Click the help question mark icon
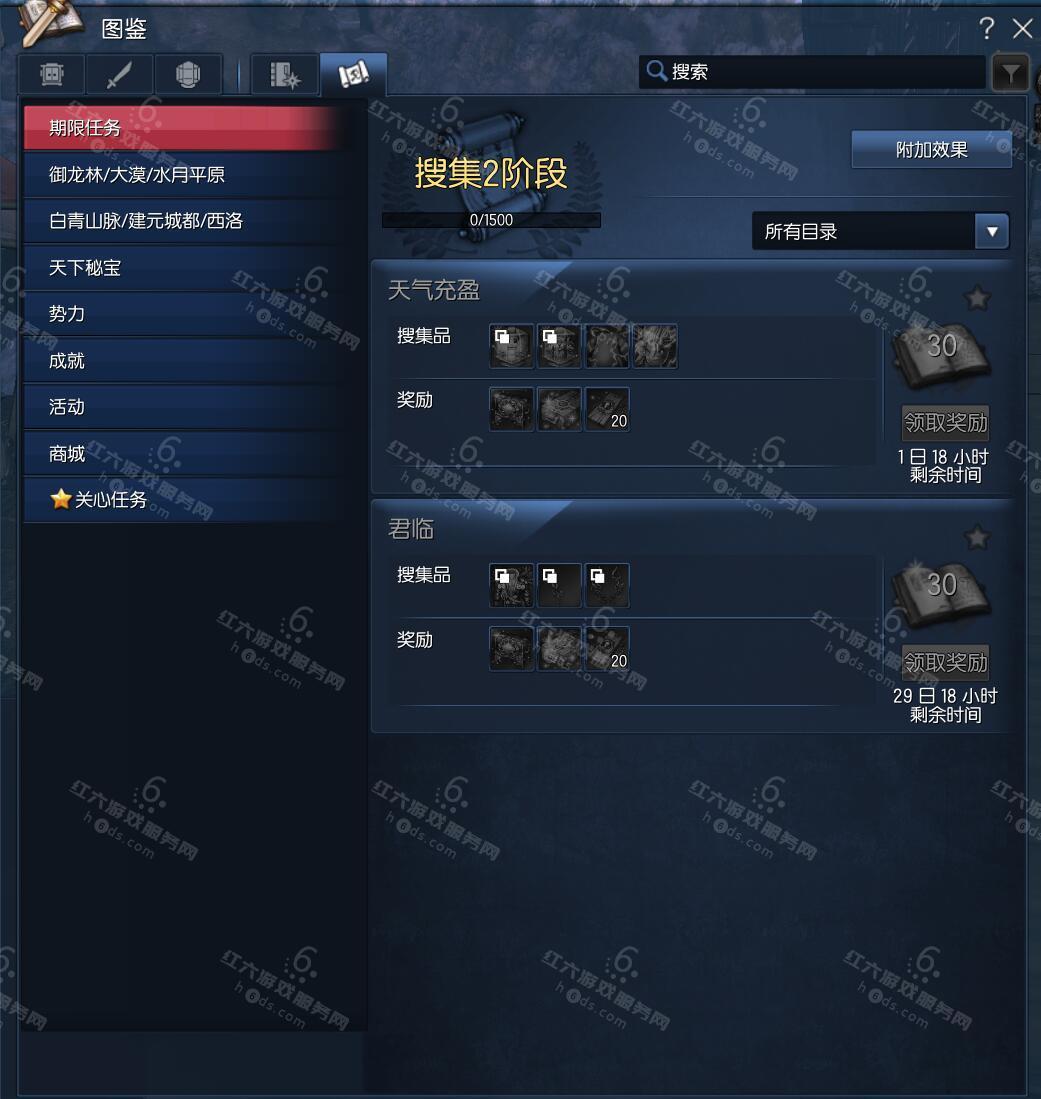This screenshot has height=1099, width=1041. [x=986, y=29]
